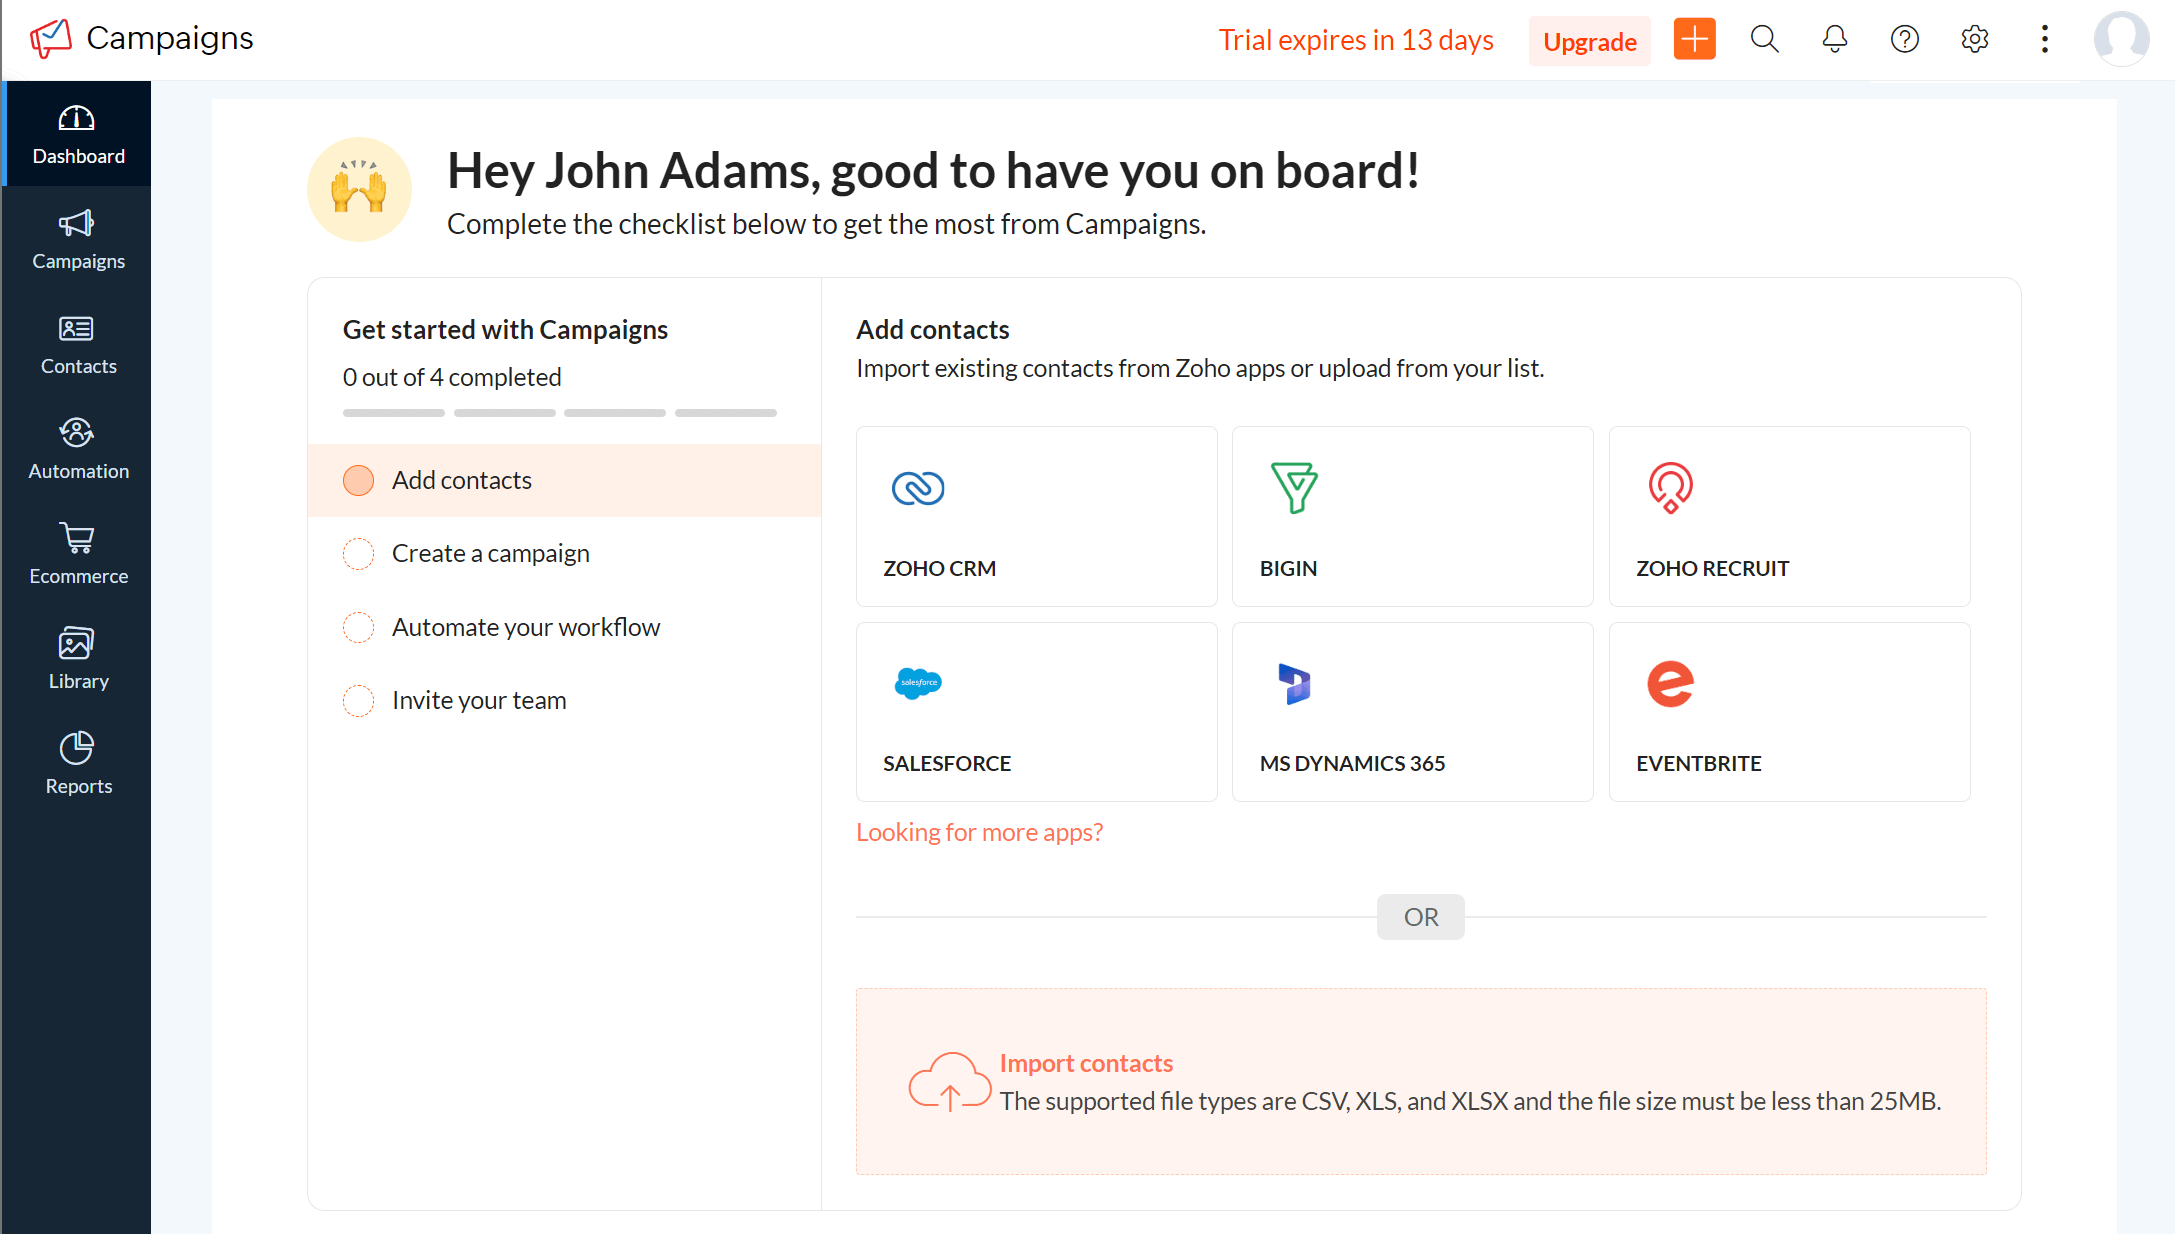Toggle the Create a campaign checklist item
Viewport: 2175px width, 1234px height.
click(357, 553)
